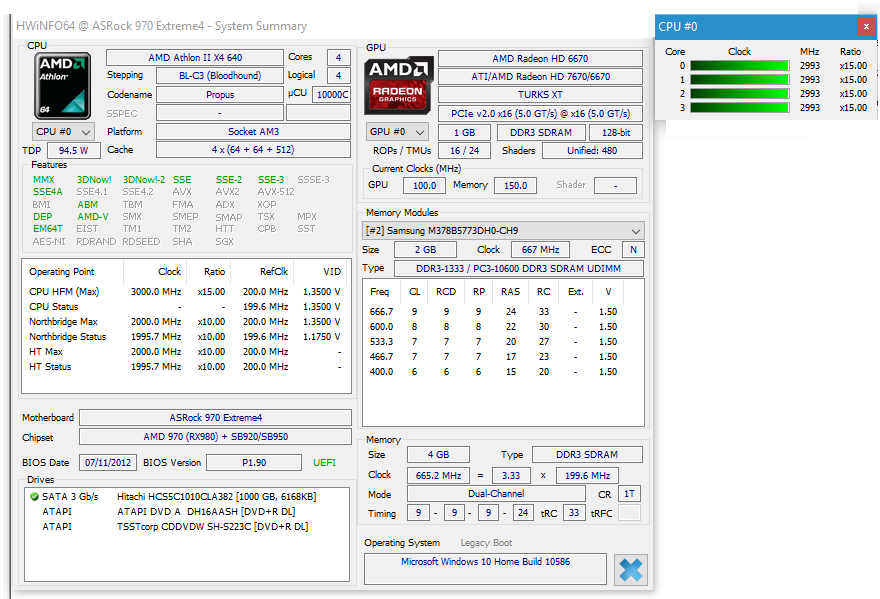The height and width of the screenshot is (599, 880).
Task: Click the AMD 970 chipset field
Action: 216,437
